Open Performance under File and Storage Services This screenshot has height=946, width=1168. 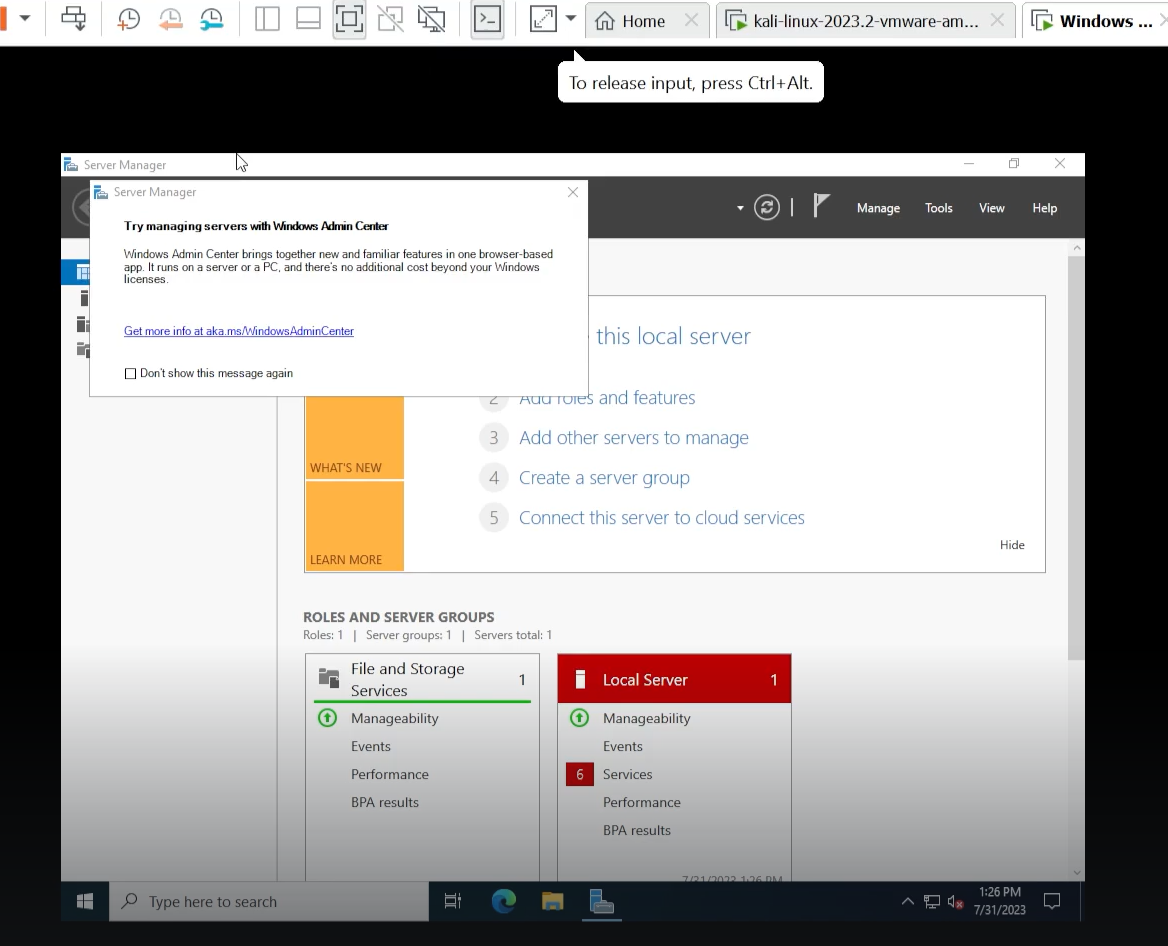pyautogui.click(x=390, y=775)
